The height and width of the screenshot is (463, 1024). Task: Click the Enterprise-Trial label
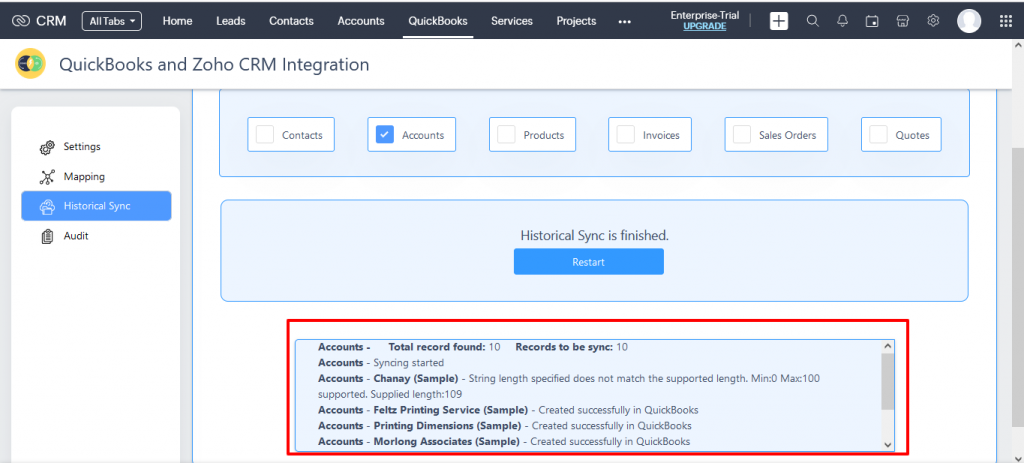click(x=705, y=15)
